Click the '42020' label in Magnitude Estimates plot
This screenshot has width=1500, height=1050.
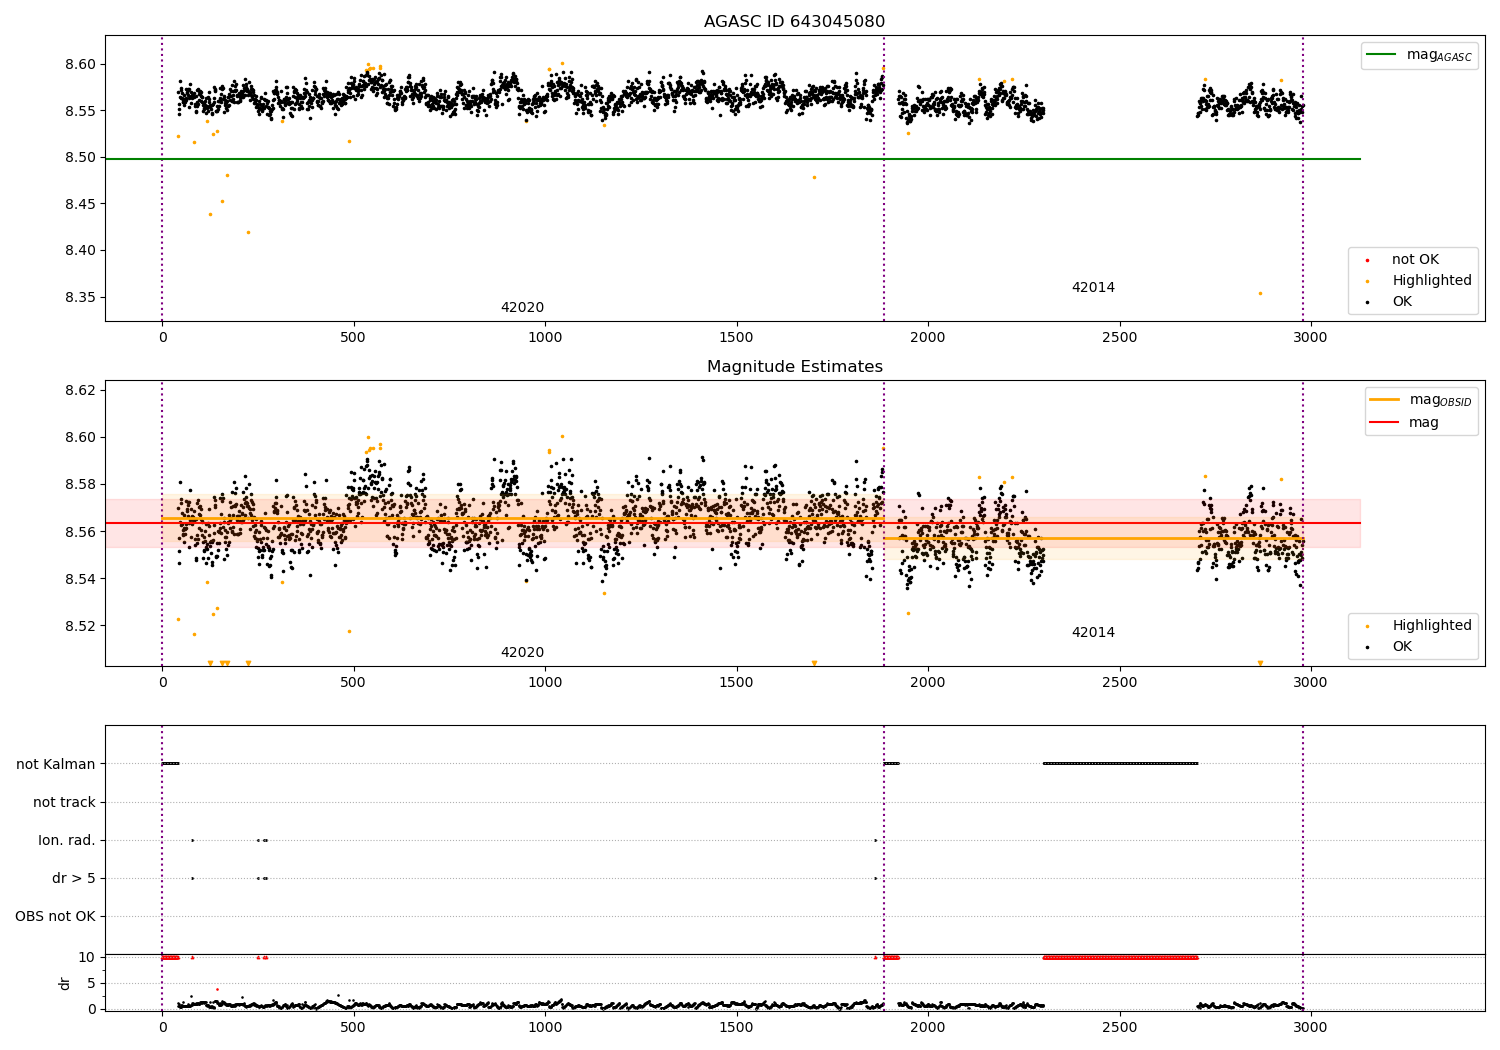522,653
